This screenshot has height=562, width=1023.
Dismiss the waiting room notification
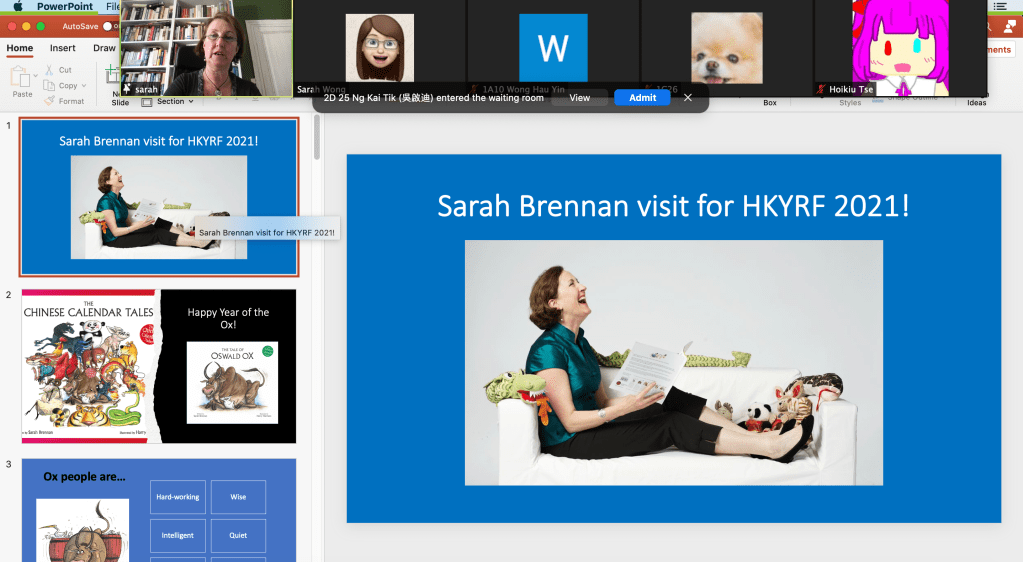(688, 98)
